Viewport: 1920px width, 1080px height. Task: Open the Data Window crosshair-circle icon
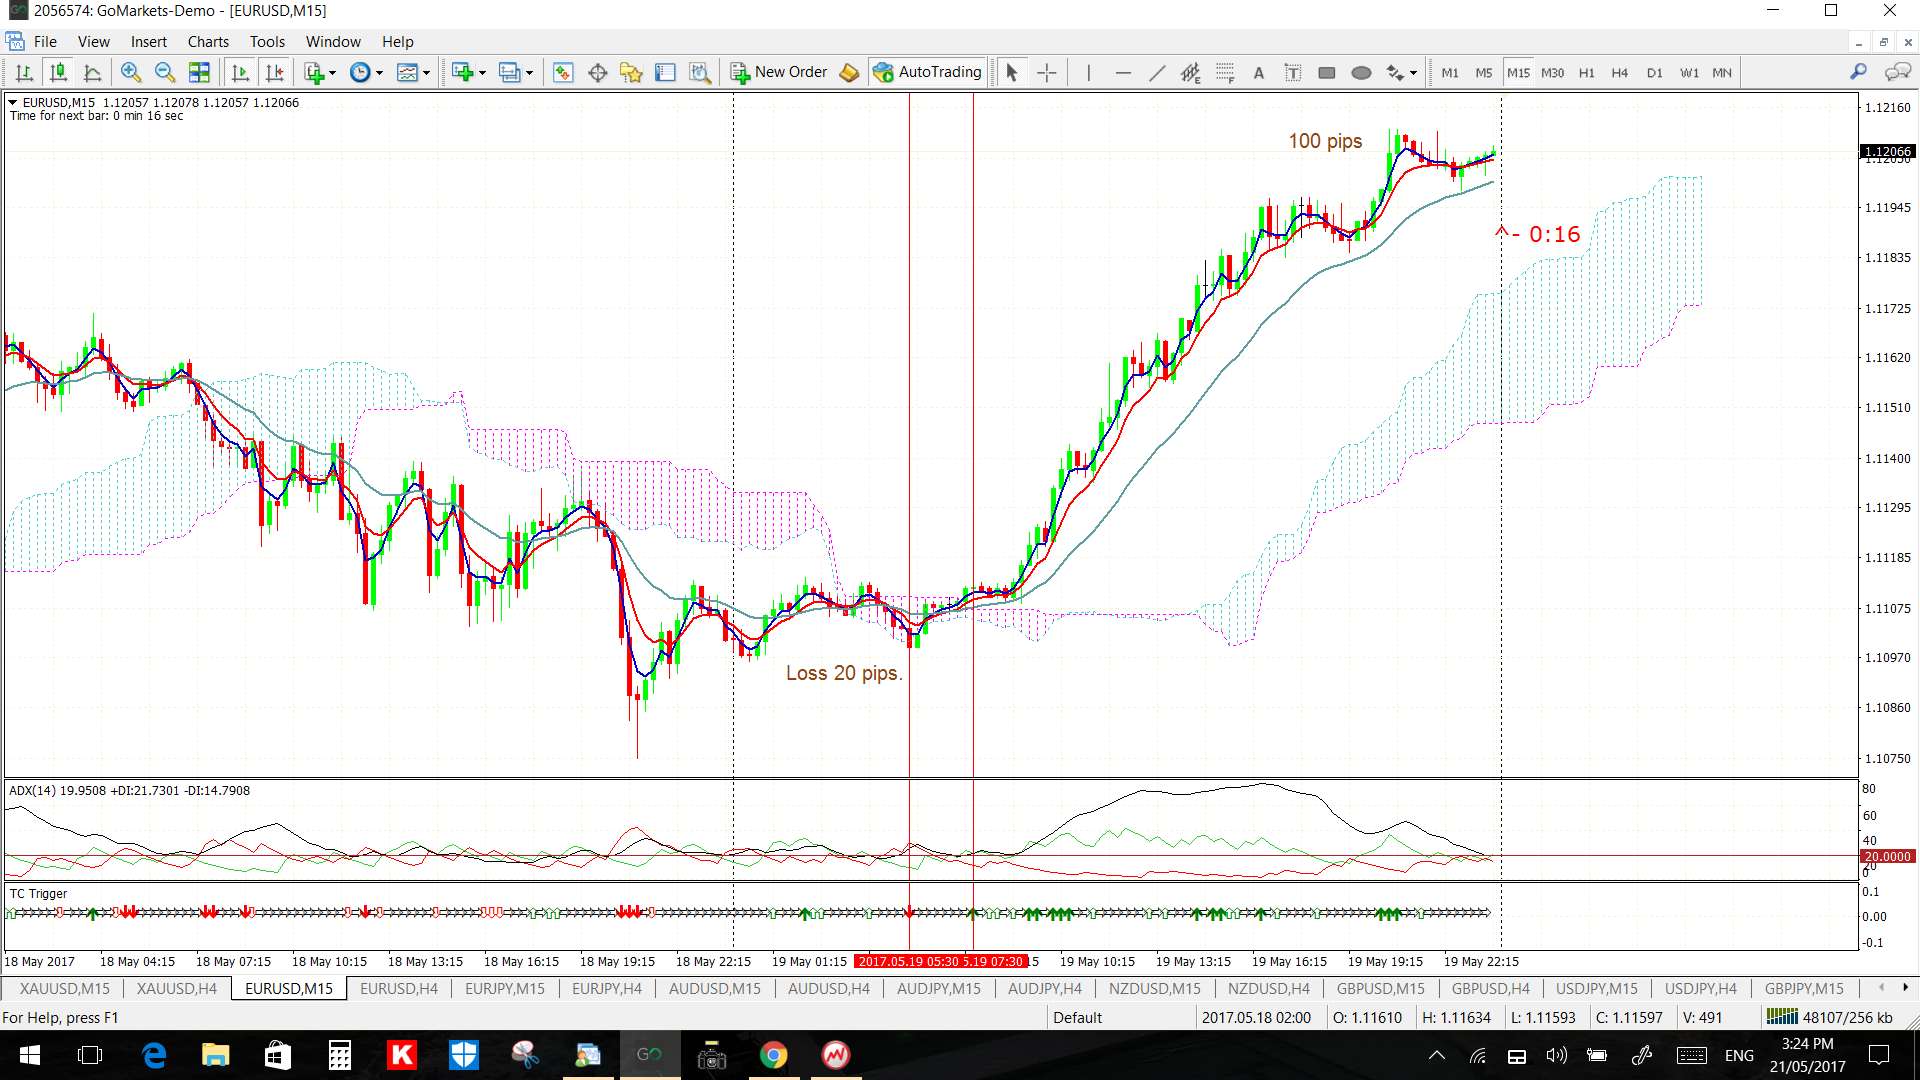click(x=597, y=72)
